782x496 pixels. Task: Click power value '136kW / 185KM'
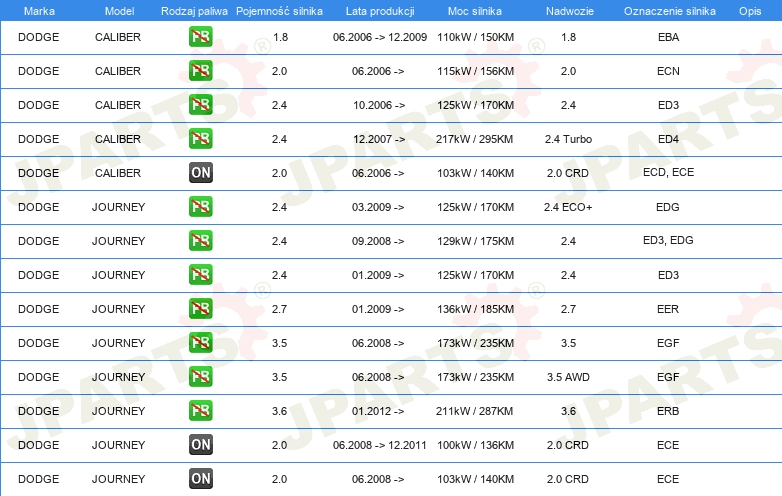tap(475, 309)
